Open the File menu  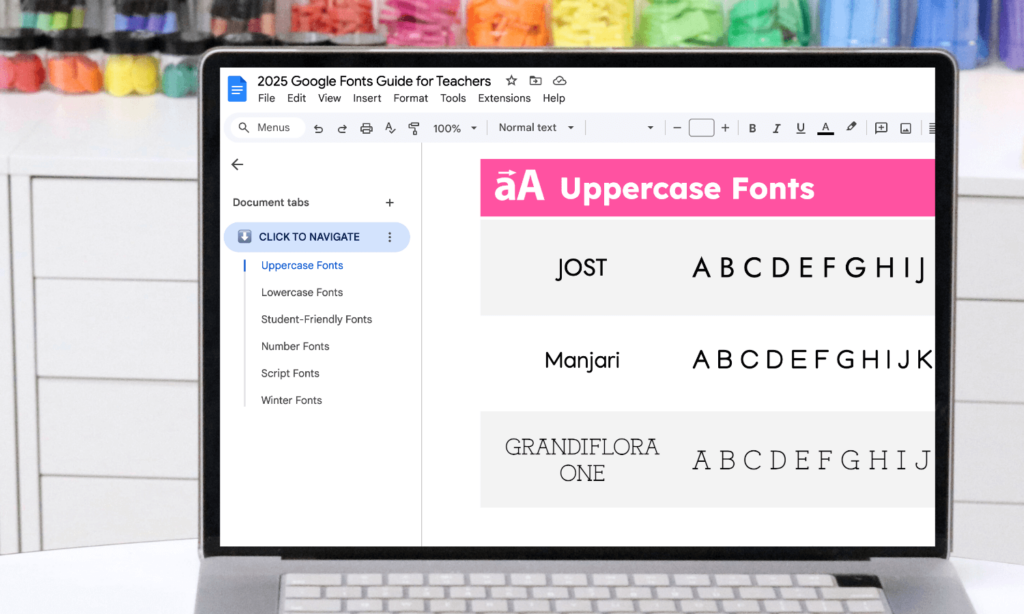(266, 98)
